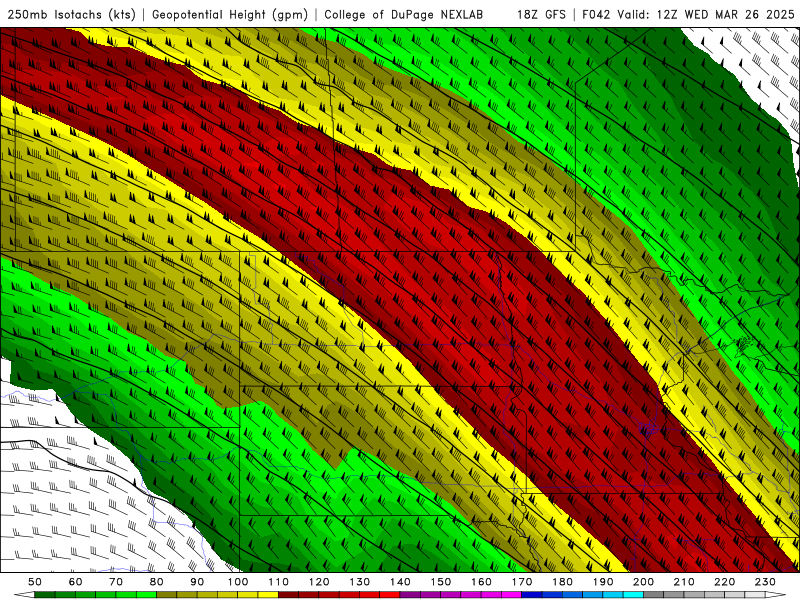This screenshot has width=800, height=600.
Task: Click the '18Z GFS' model run label
Action: 541,15
